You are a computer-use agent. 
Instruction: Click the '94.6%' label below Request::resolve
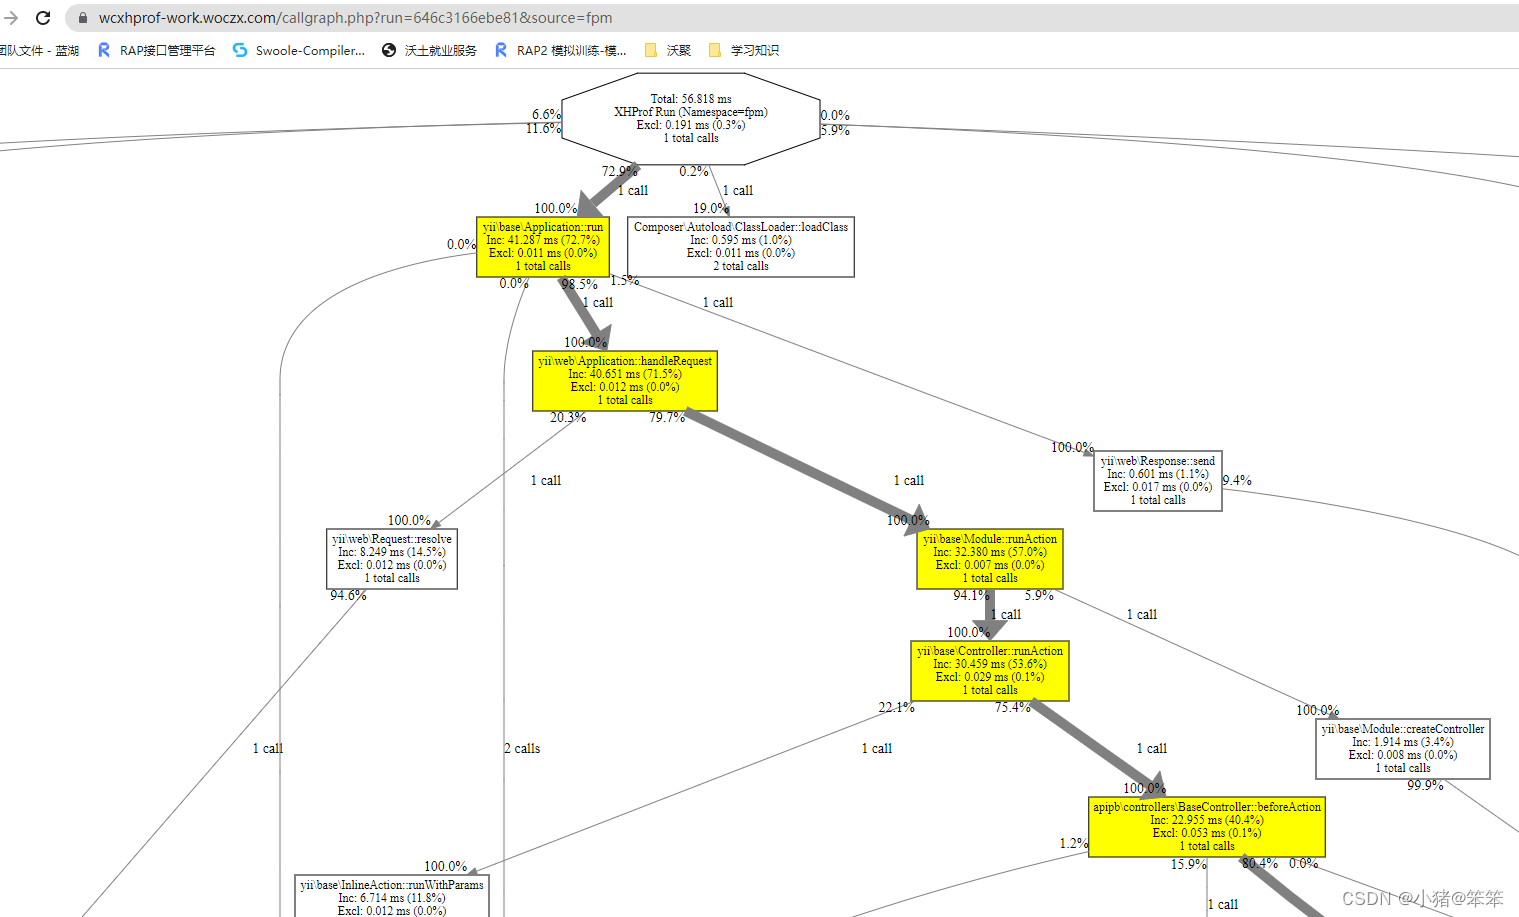point(348,595)
